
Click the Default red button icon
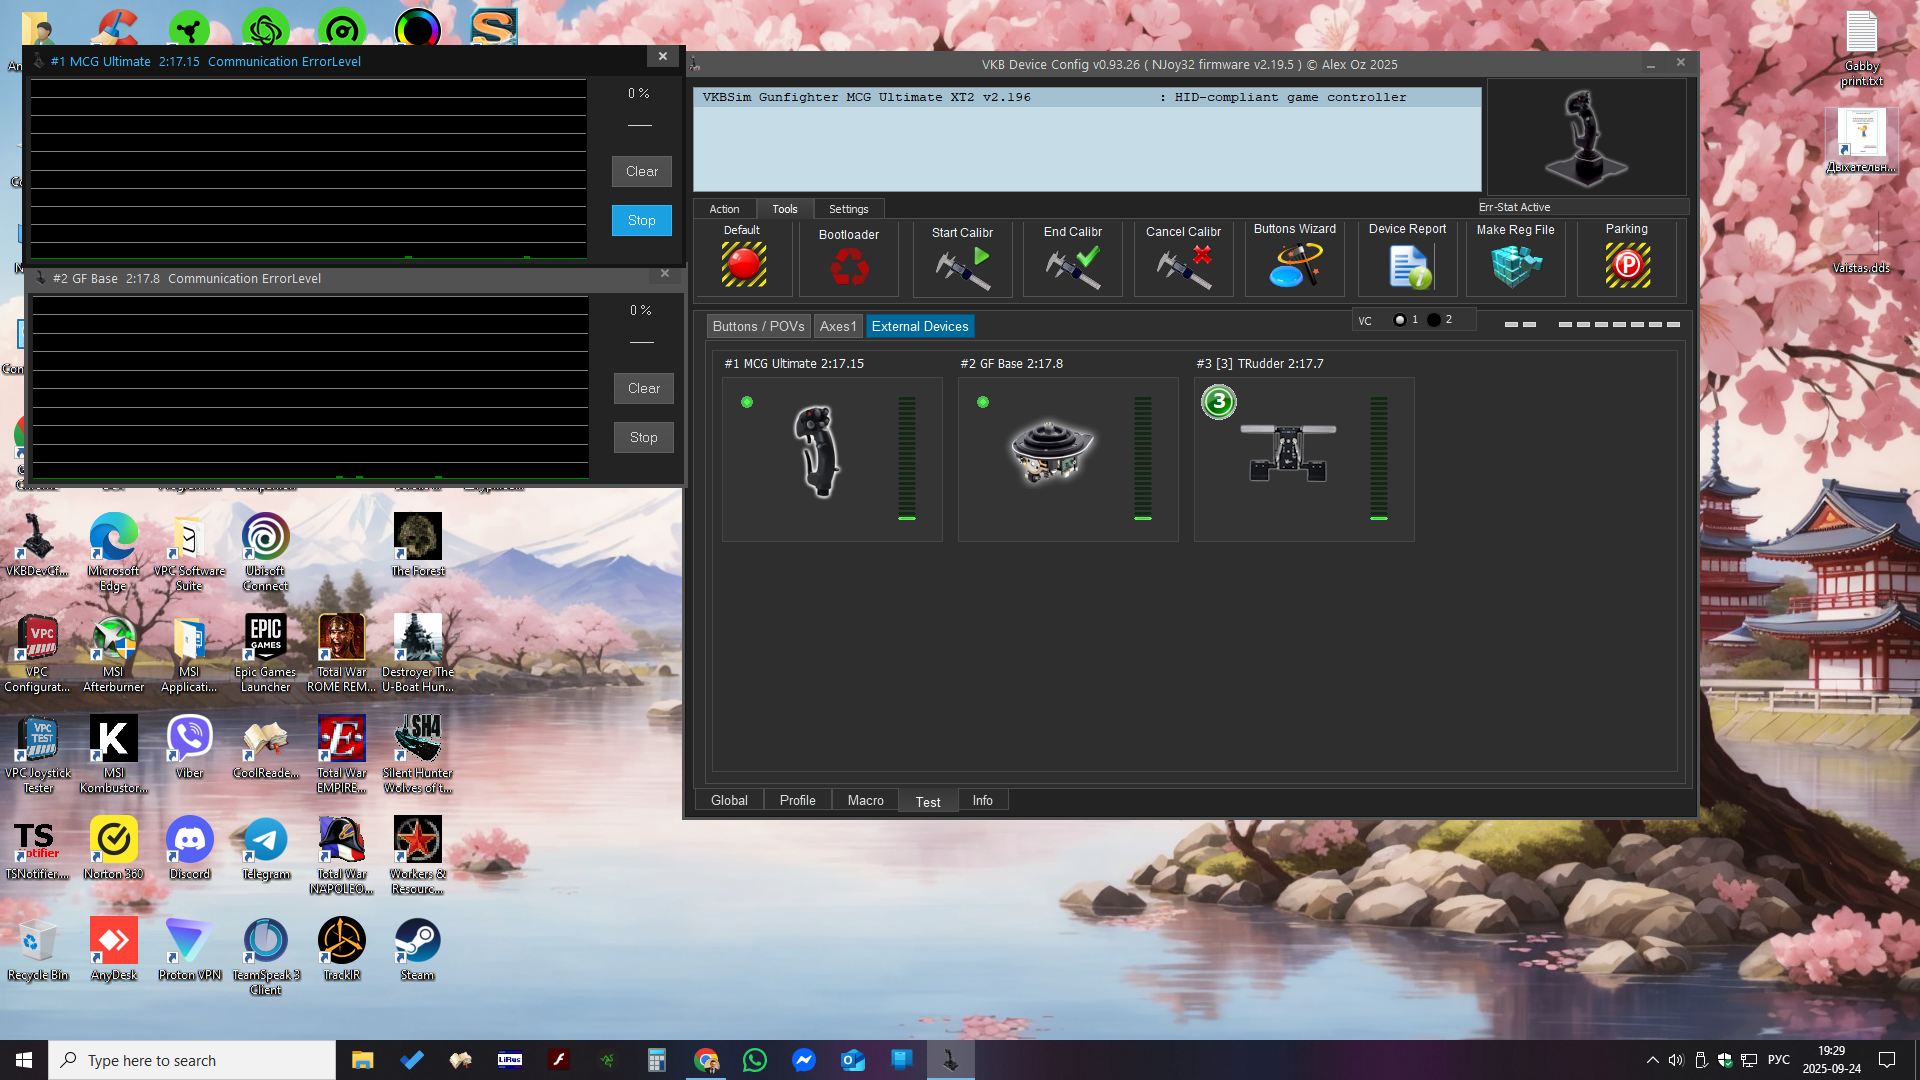(x=743, y=265)
